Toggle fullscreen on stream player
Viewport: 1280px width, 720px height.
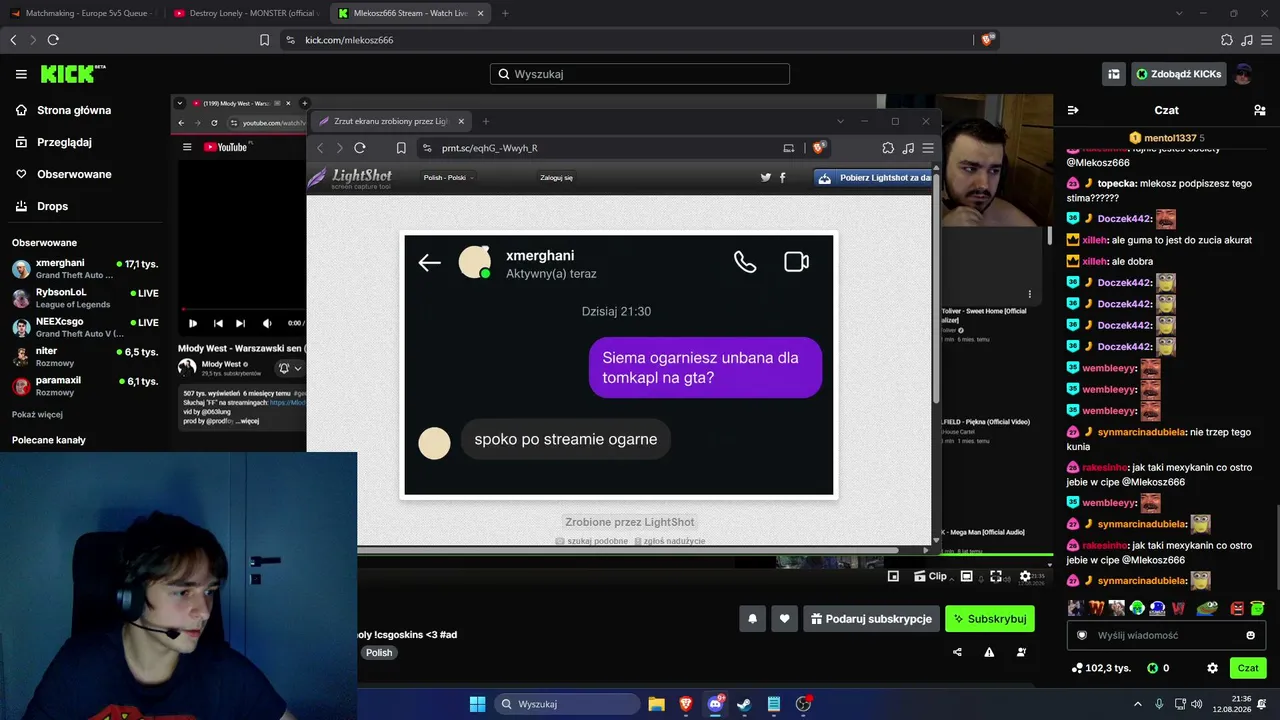[x=995, y=576]
